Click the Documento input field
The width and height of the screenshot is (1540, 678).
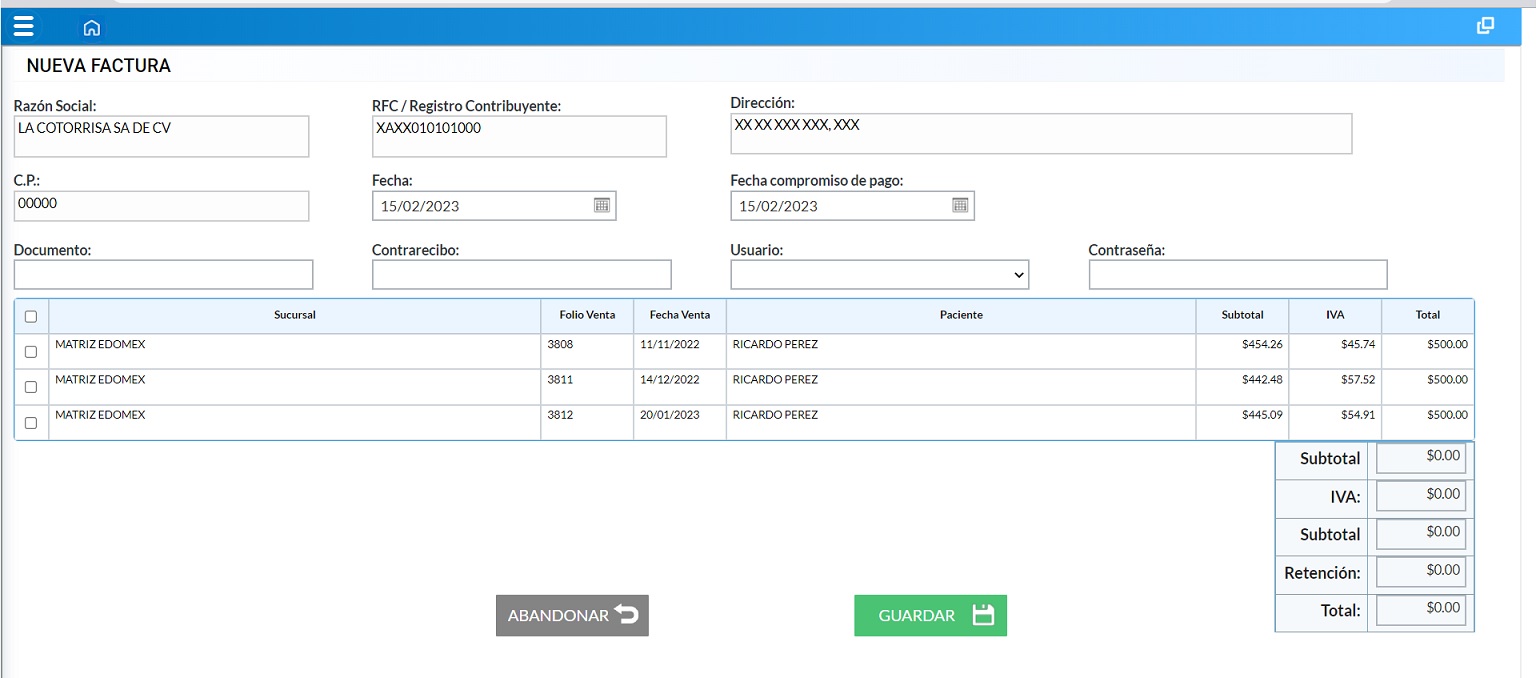(x=164, y=275)
